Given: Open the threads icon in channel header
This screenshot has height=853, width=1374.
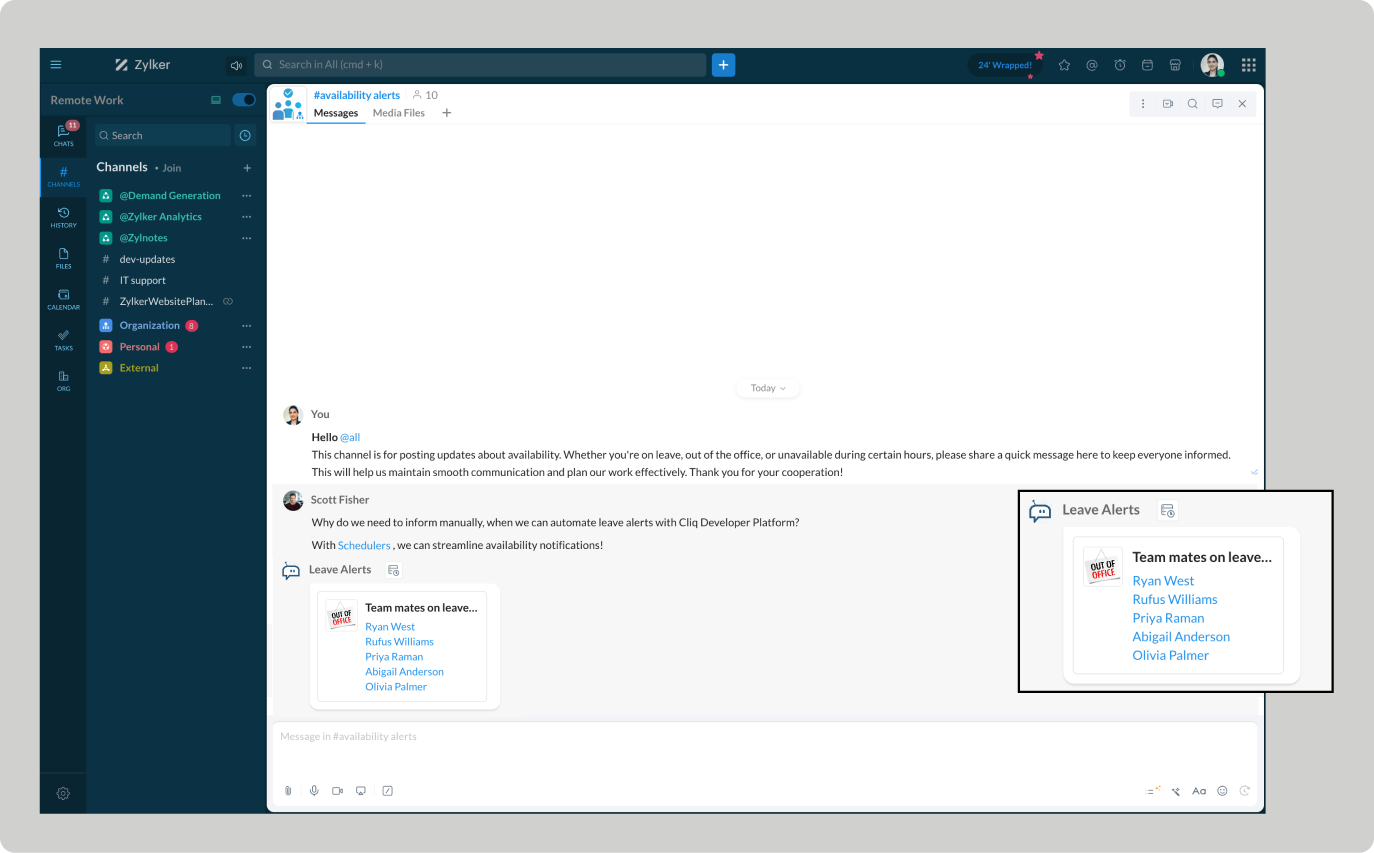Looking at the screenshot, I should coord(1217,104).
